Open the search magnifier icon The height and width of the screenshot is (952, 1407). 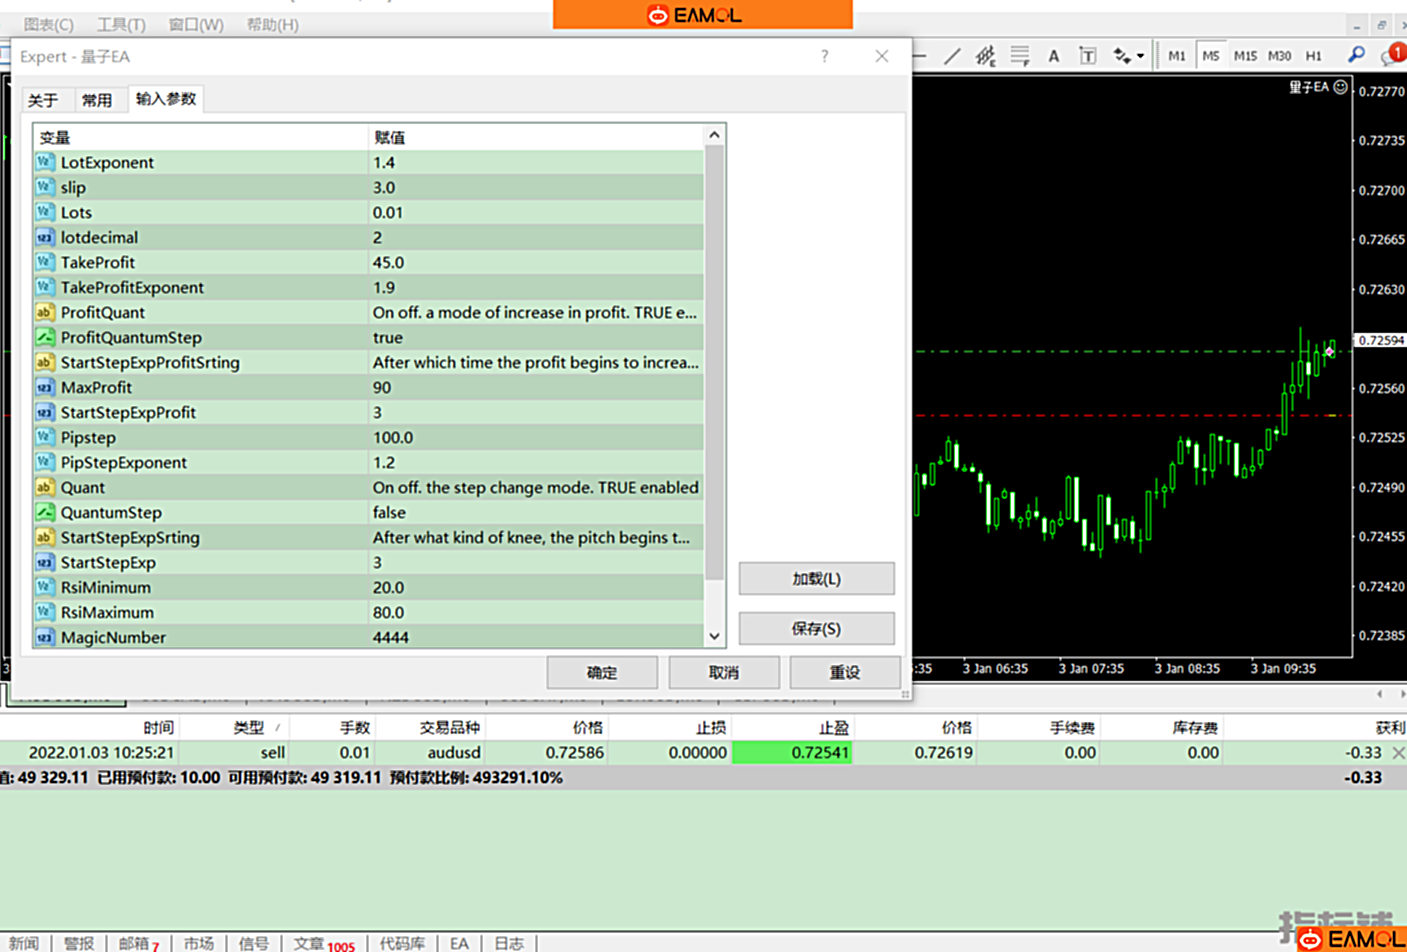tap(1356, 55)
